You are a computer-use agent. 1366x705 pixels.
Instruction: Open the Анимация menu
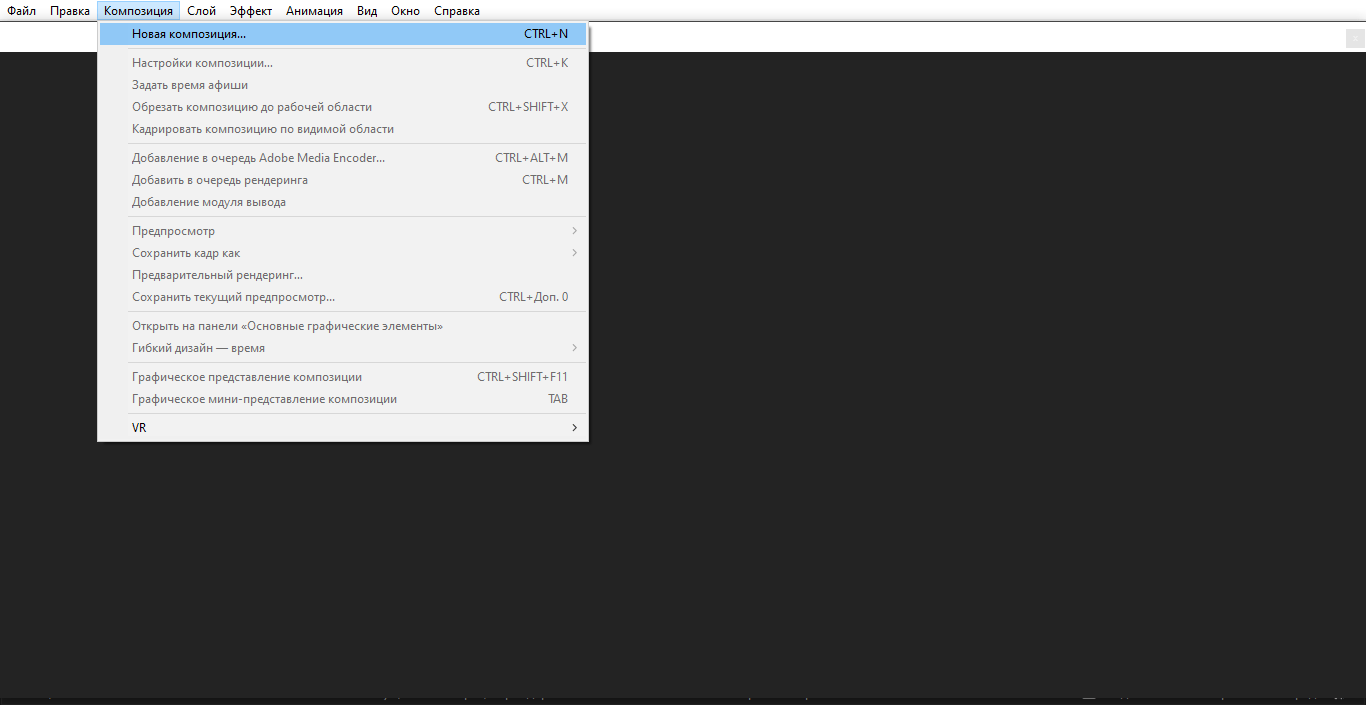pos(314,11)
